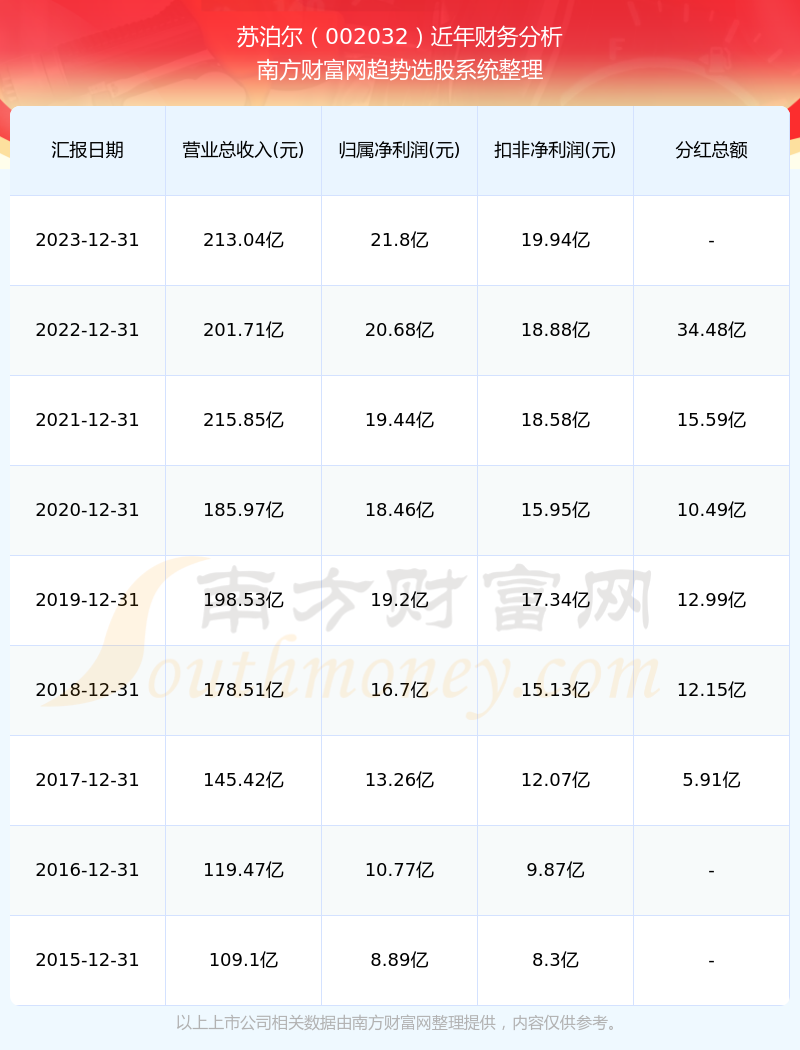Click the revenue value 119.47亿
The image size is (800, 1050).
click(244, 871)
